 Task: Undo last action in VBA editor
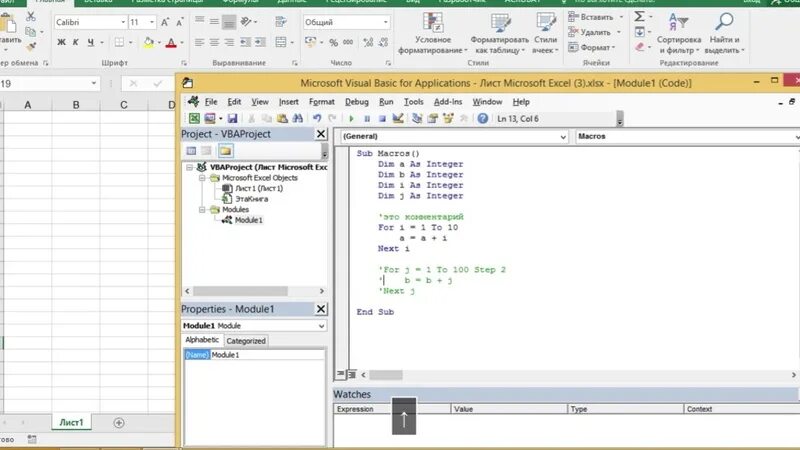tap(317, 118)
